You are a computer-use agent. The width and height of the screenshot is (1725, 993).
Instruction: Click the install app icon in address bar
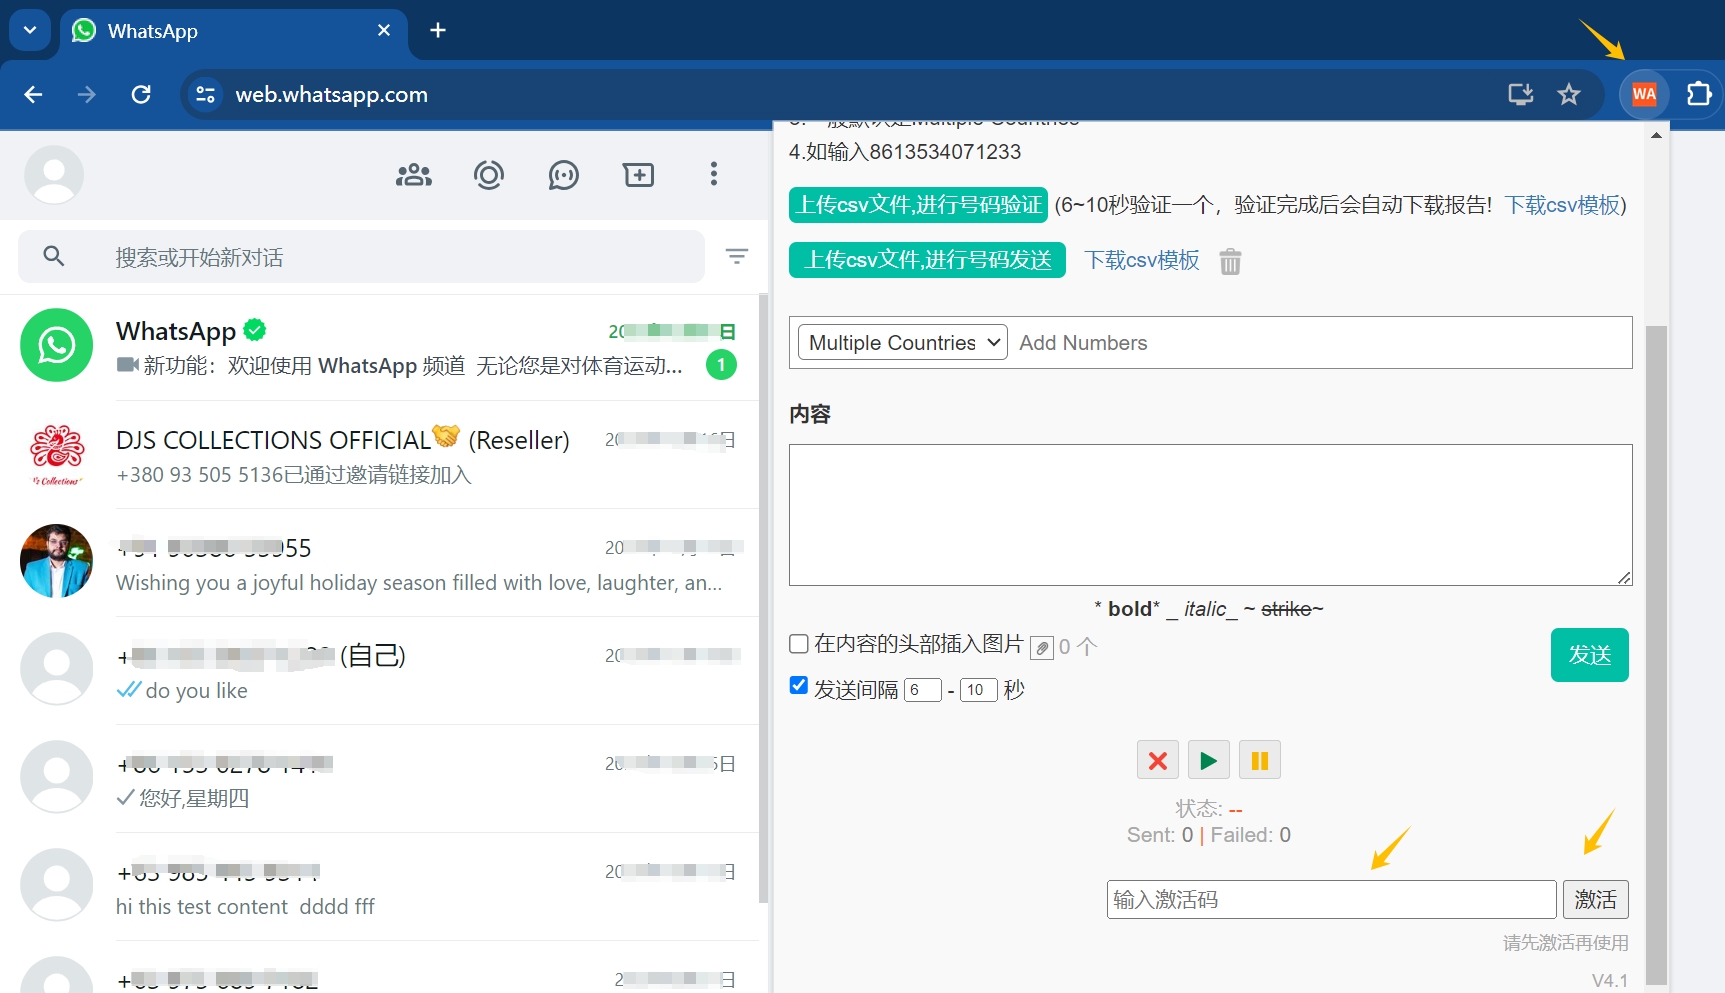click(1520, 94)
